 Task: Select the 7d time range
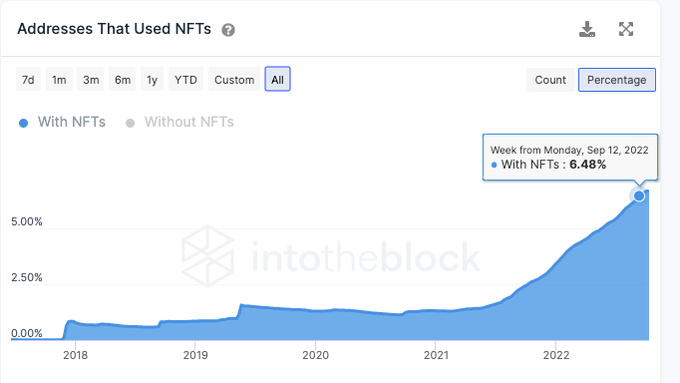28,80
